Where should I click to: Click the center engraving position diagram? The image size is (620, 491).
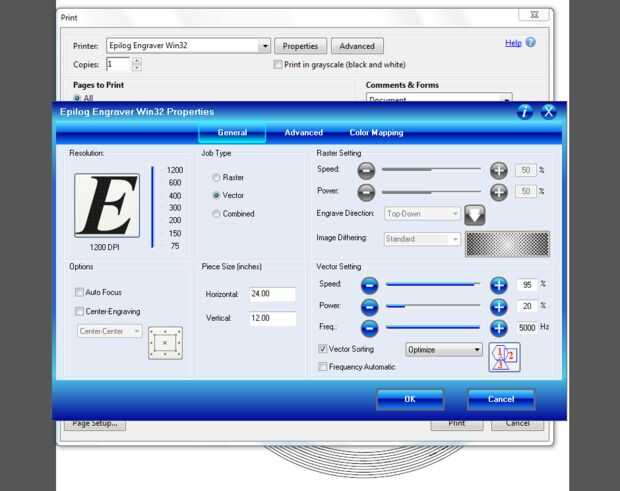pos(165,343)
